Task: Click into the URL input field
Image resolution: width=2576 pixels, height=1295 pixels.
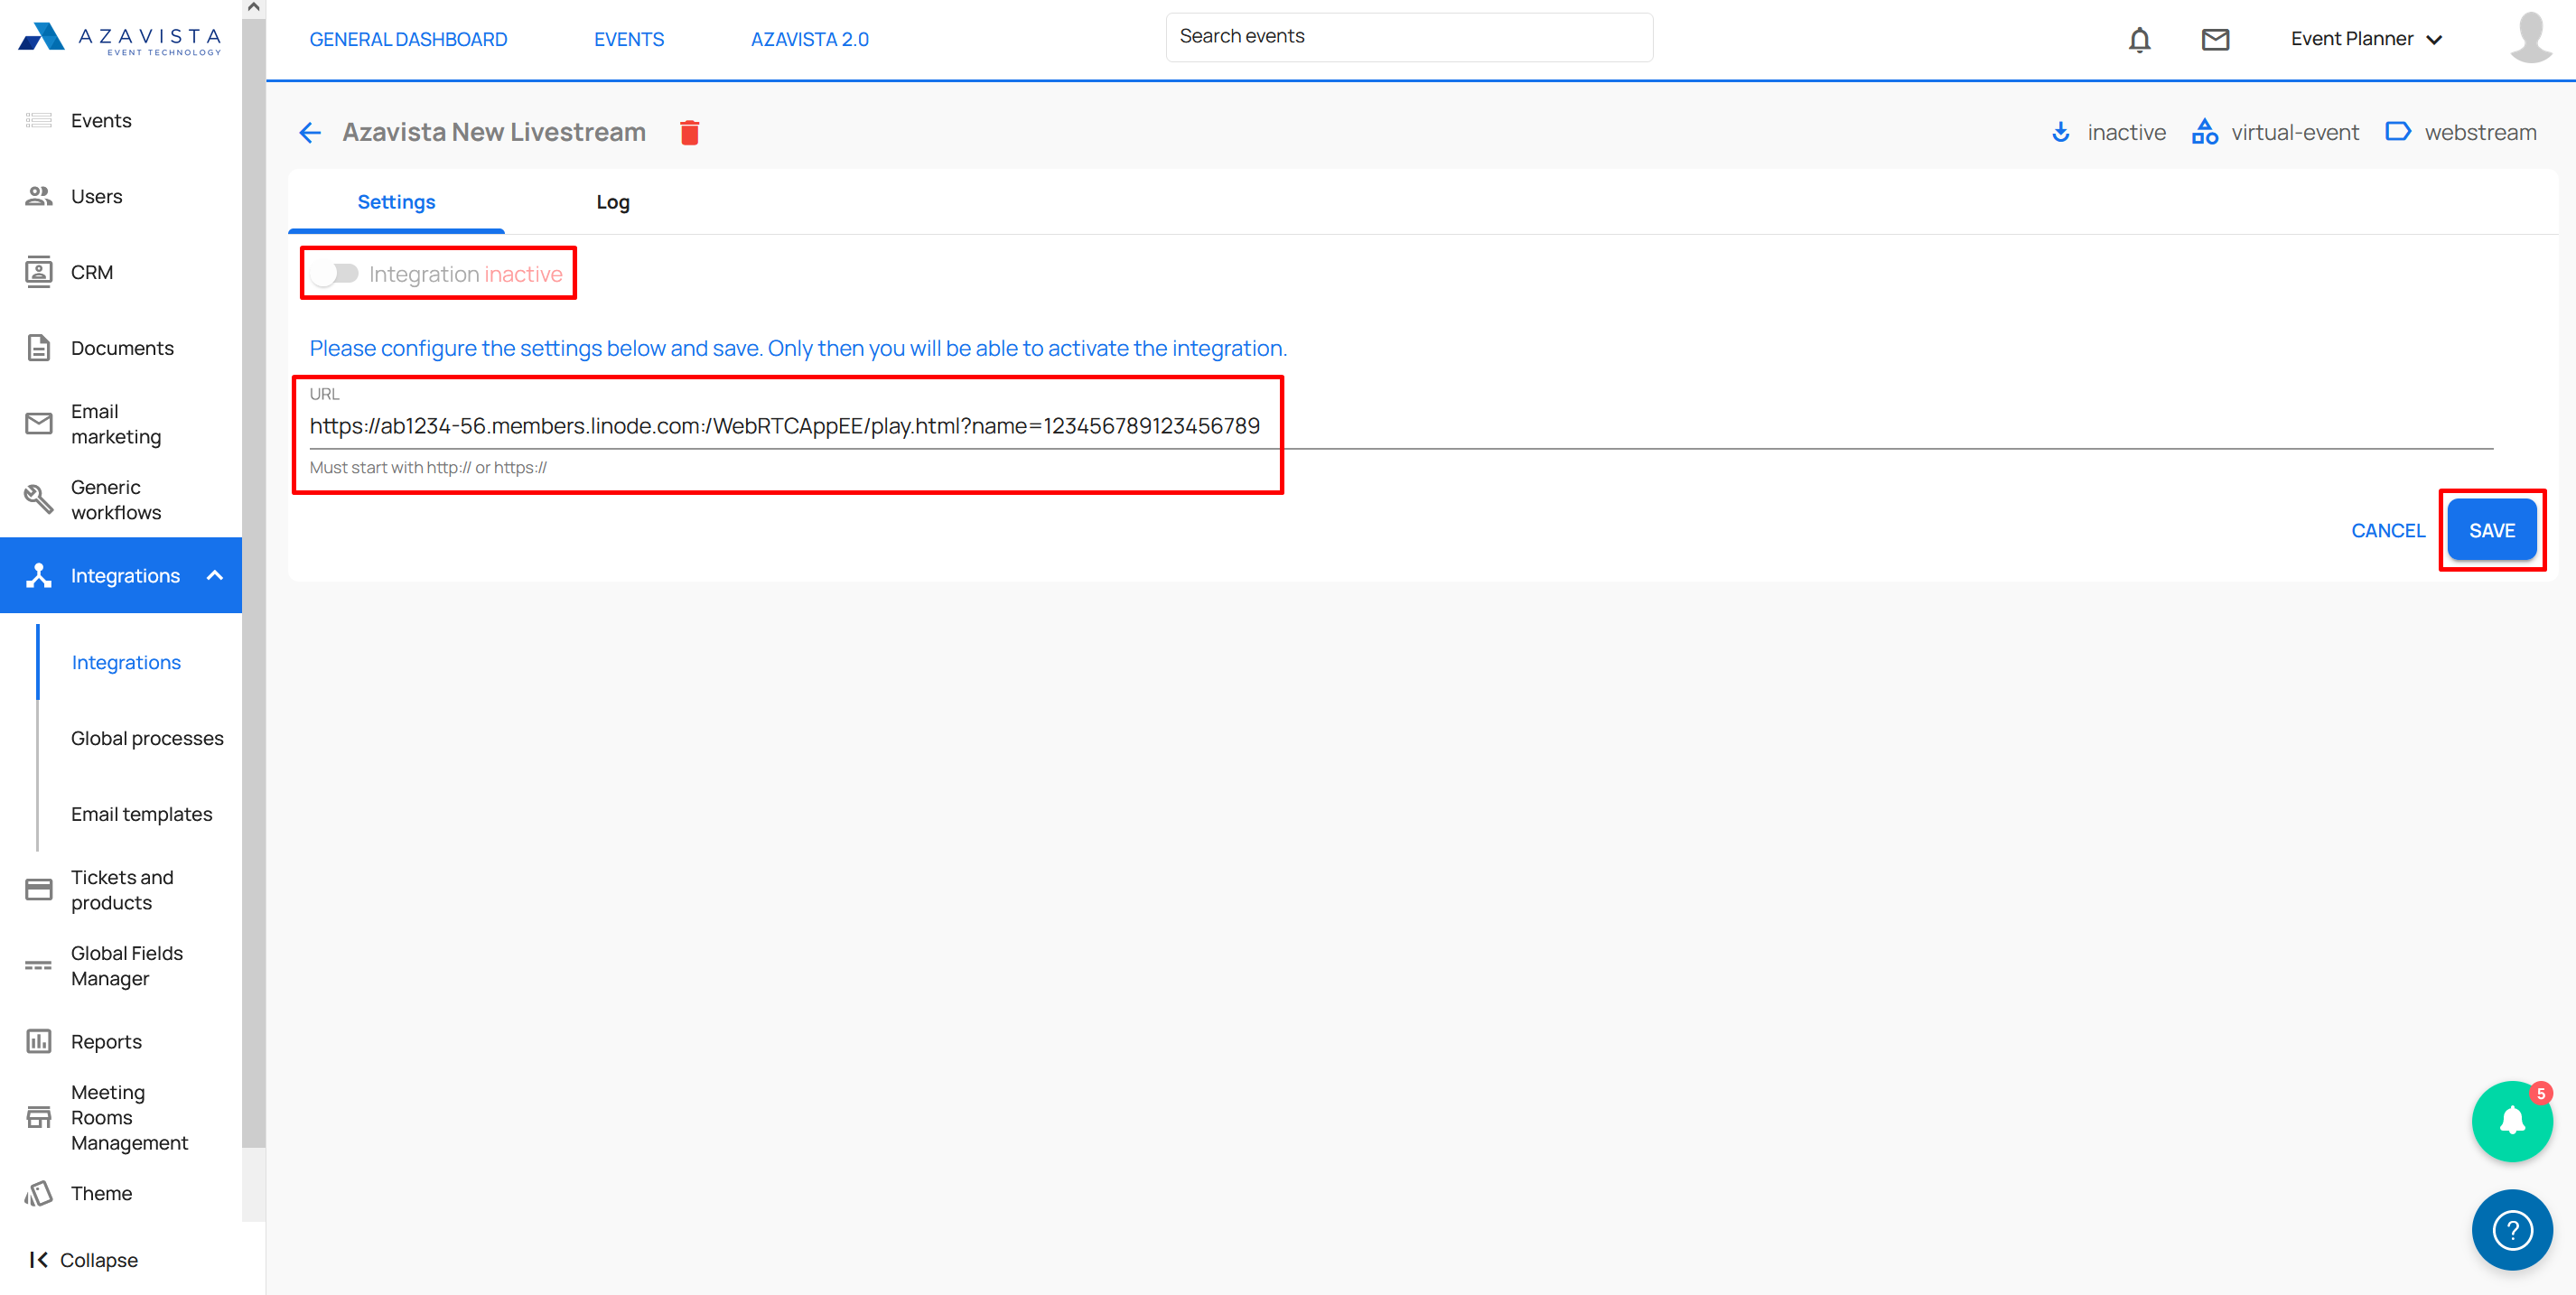Action: (x=1400, y=426)
